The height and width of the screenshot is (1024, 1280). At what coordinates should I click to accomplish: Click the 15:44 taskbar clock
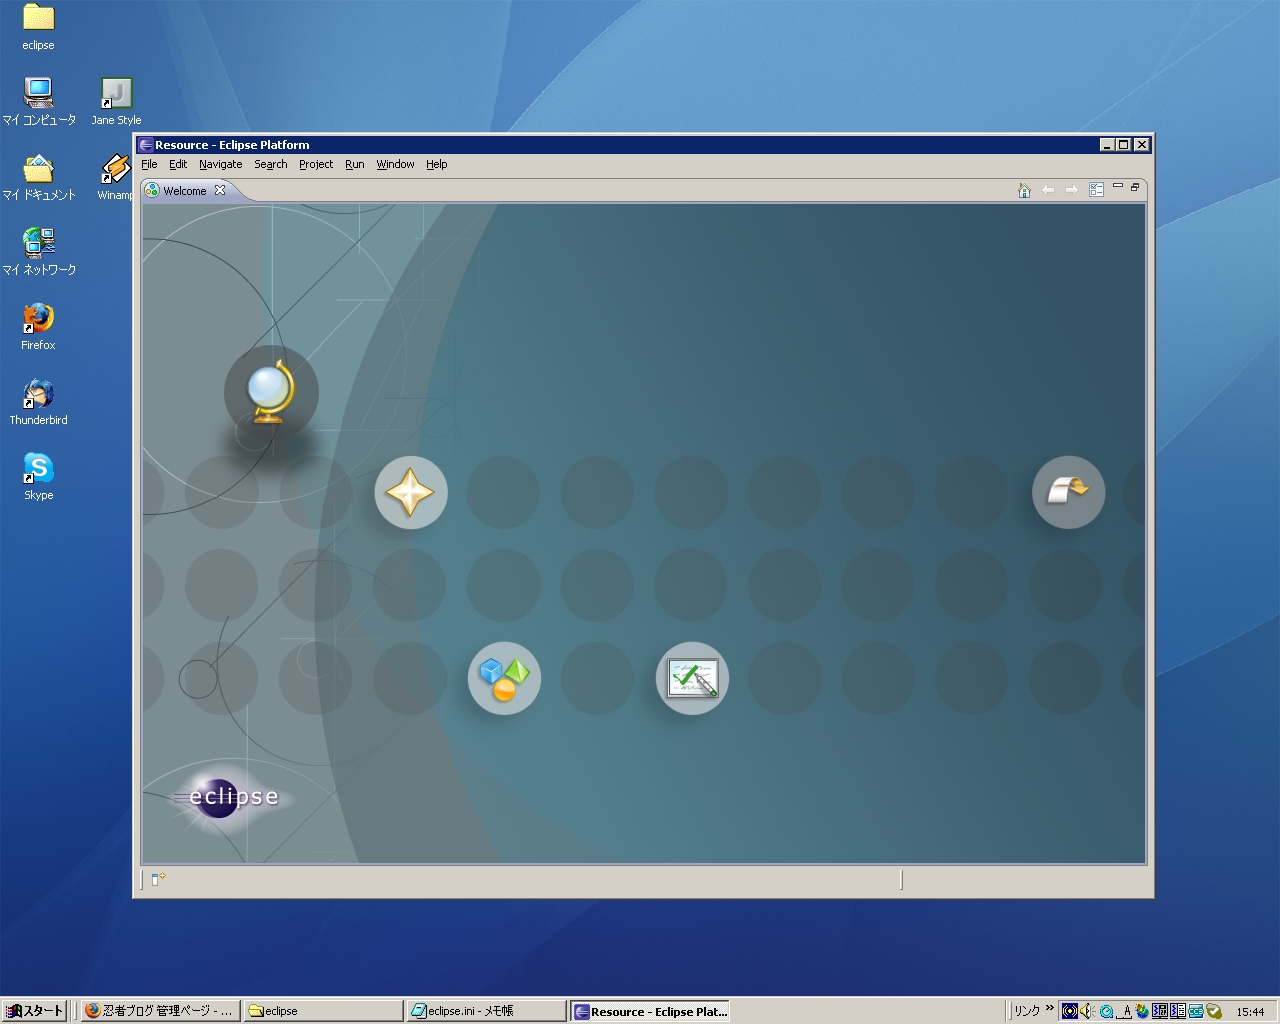tap(1250, 1012)
